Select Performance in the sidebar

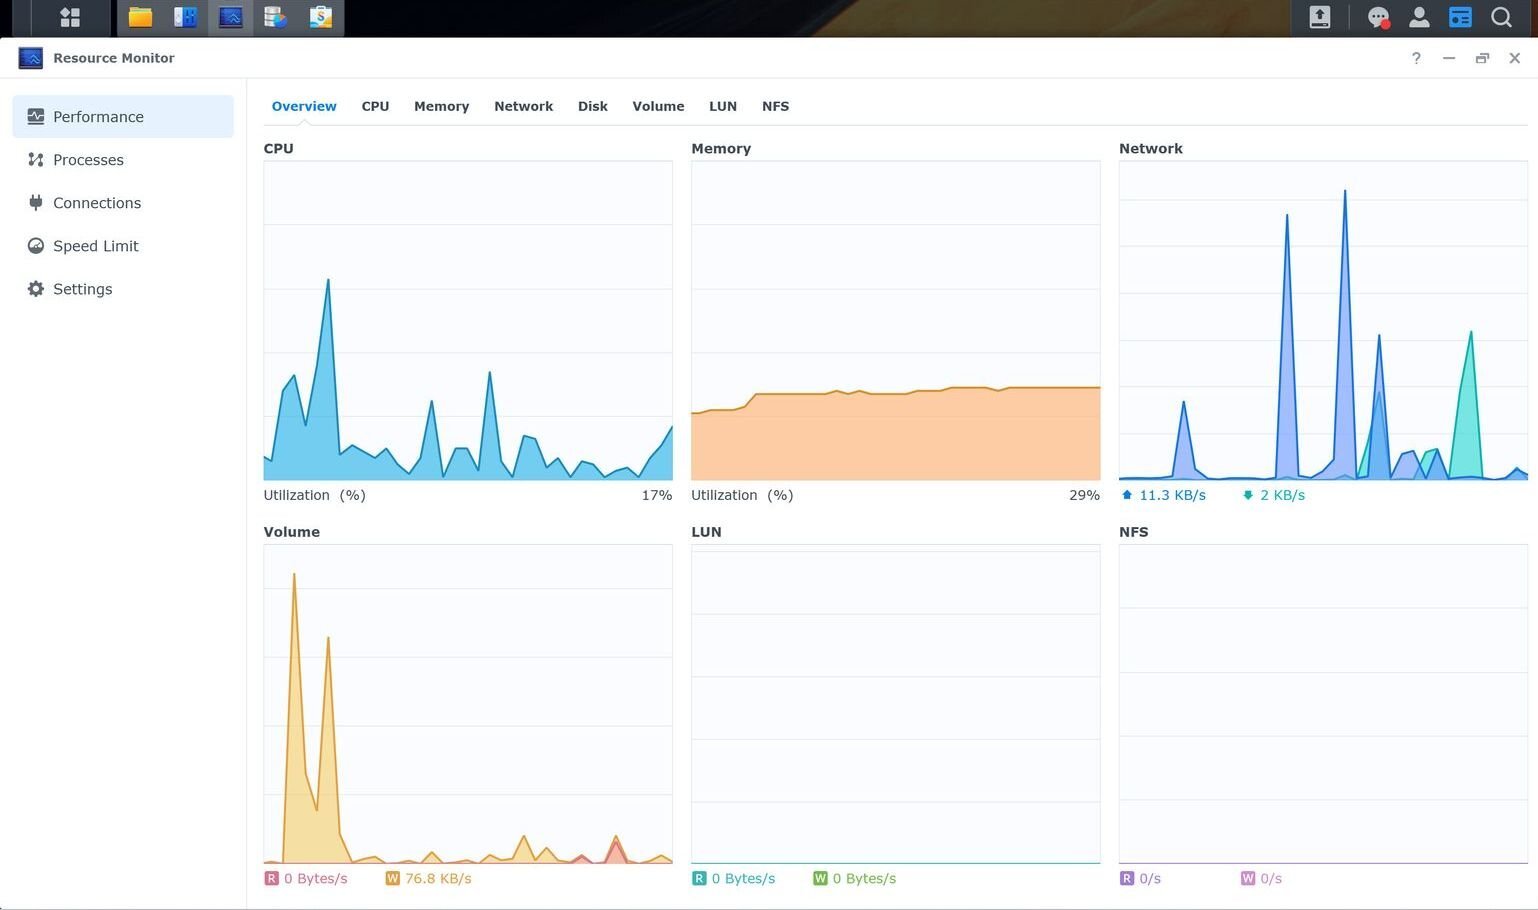tap(123, 116)
